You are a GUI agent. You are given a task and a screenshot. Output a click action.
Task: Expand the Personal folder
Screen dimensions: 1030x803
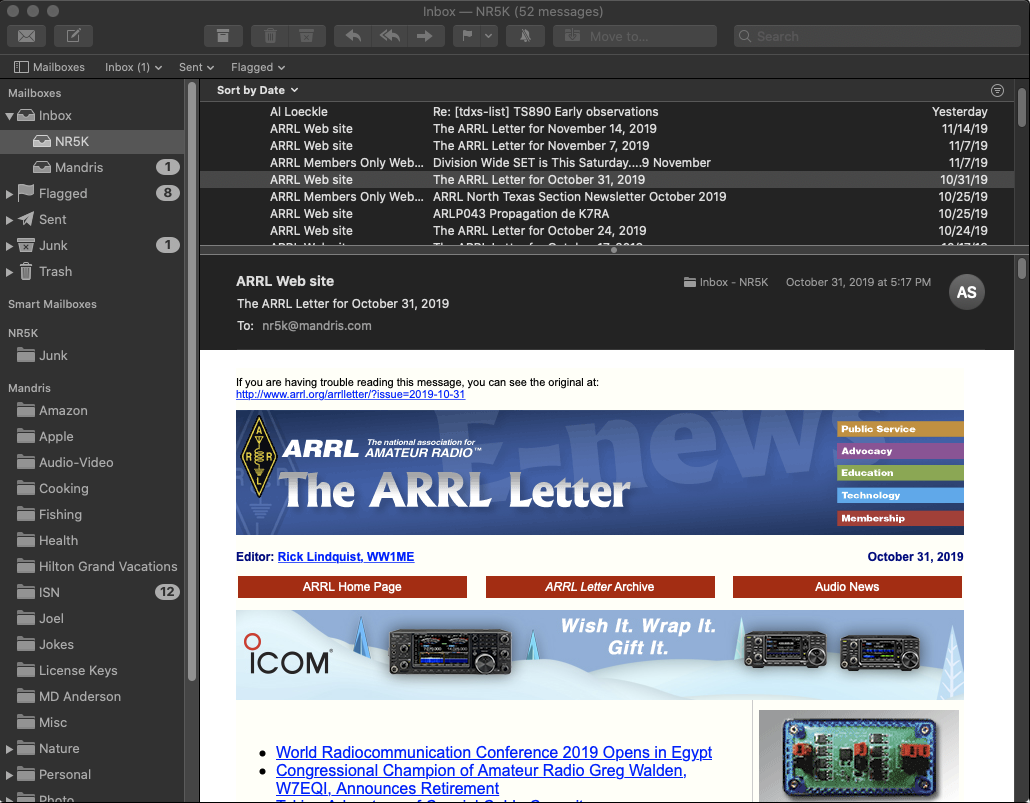click(9, 775)
